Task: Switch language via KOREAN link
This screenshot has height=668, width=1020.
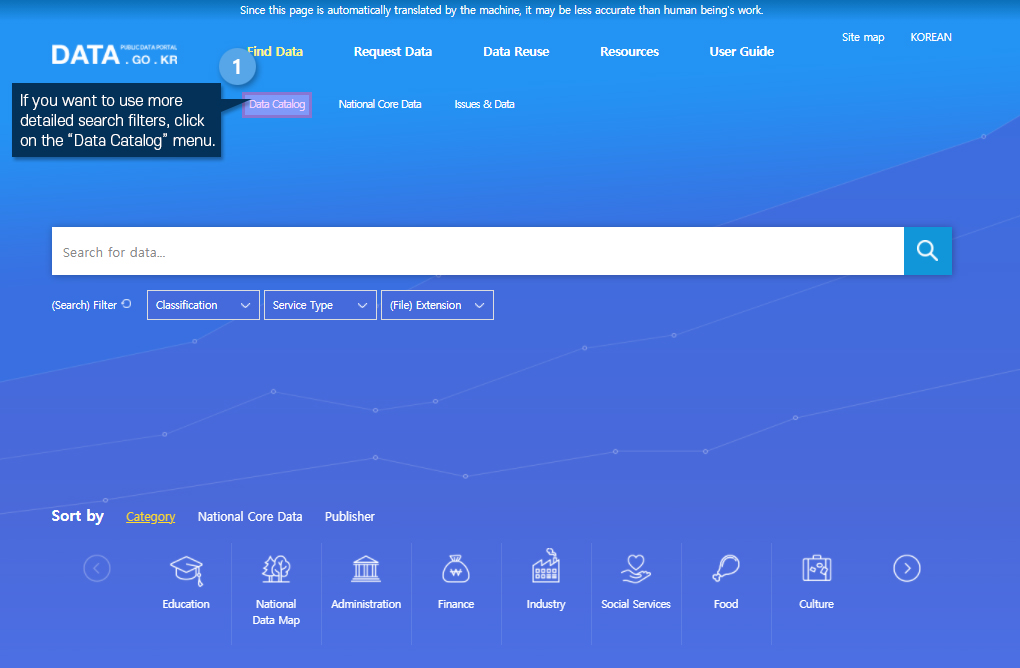Action: pyautogui.click(x=930, y=38)
